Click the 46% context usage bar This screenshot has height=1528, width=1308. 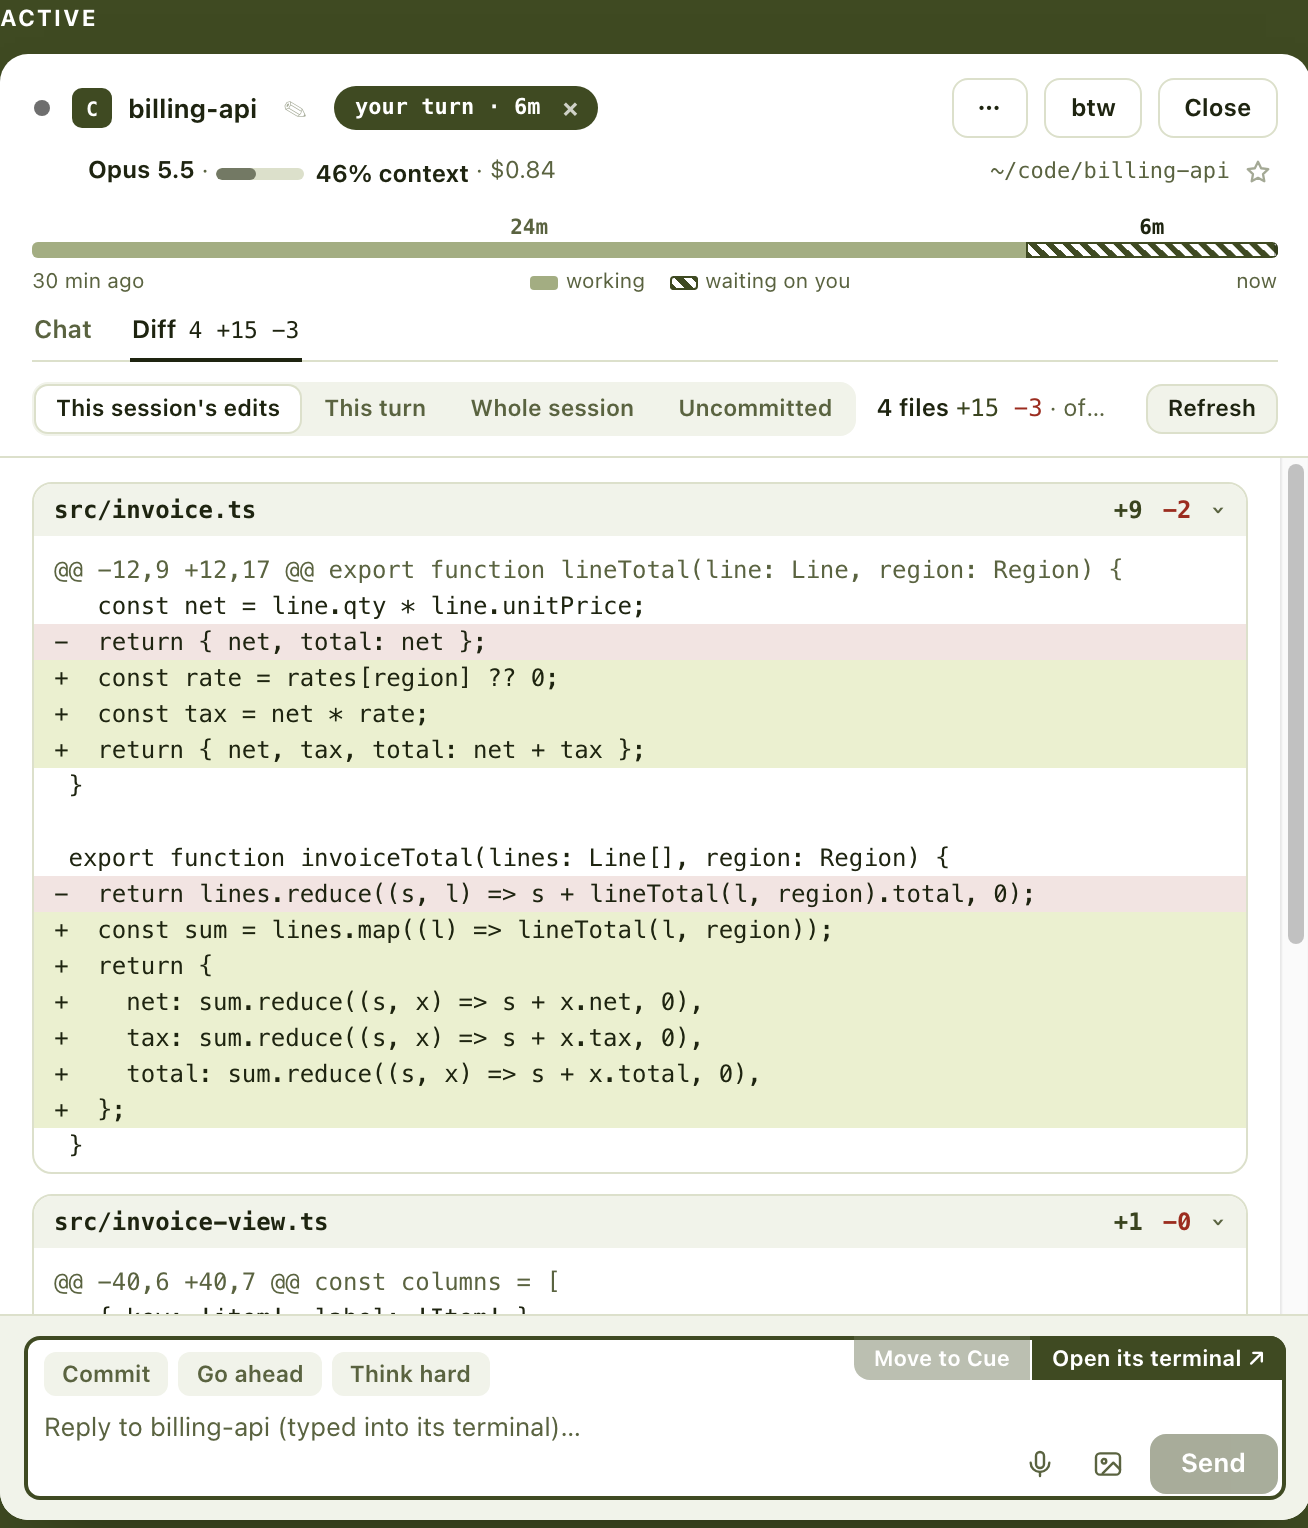point(260,174)
